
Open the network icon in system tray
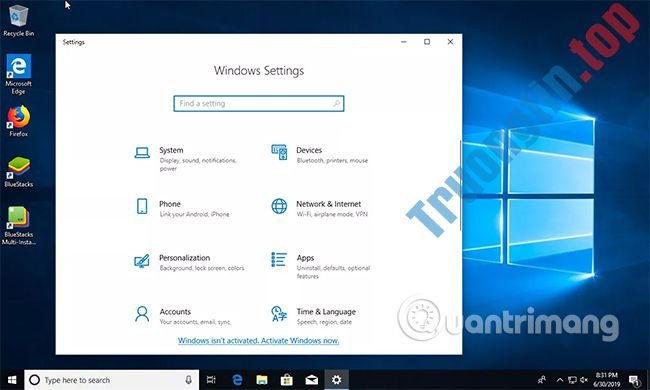pos(572,380)
